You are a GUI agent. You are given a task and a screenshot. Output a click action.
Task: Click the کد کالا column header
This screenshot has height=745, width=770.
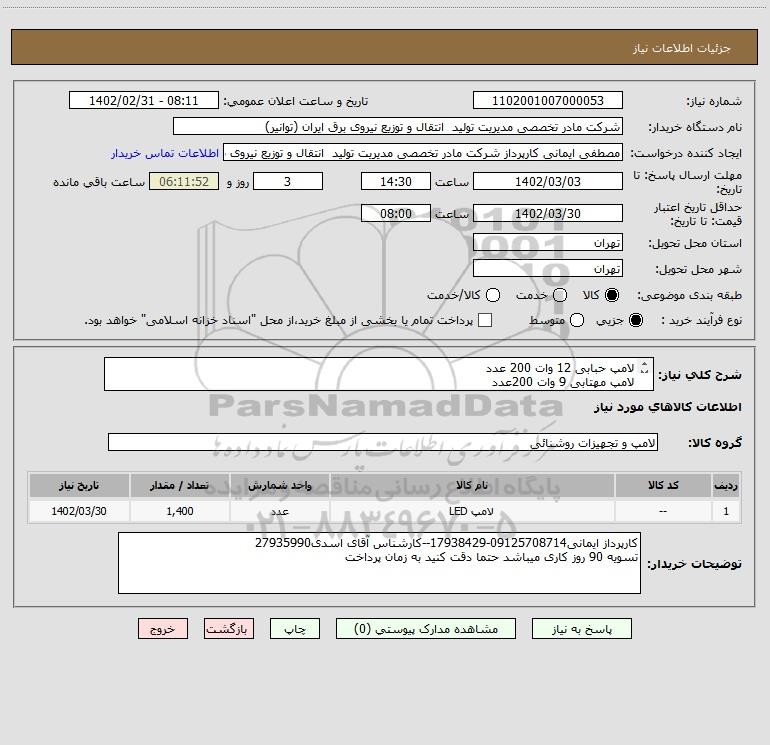coord(663,485)
